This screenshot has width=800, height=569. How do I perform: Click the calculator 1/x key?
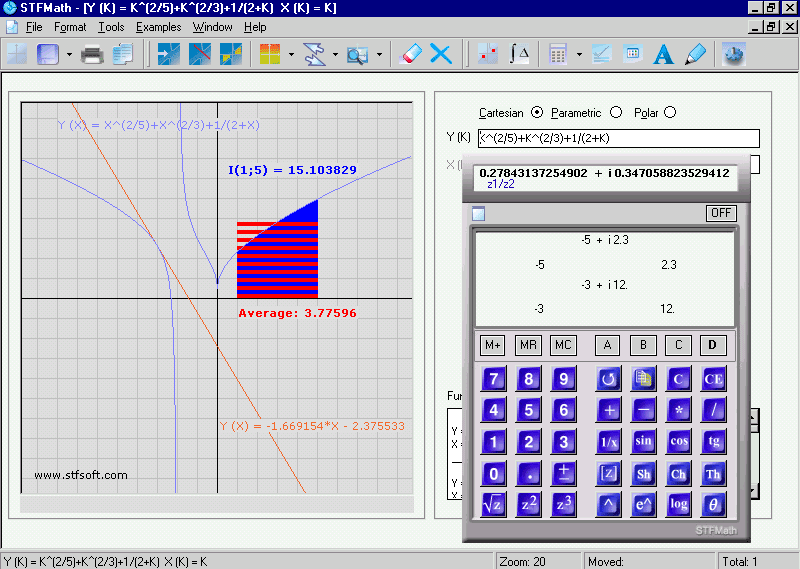tap(608, 441)
